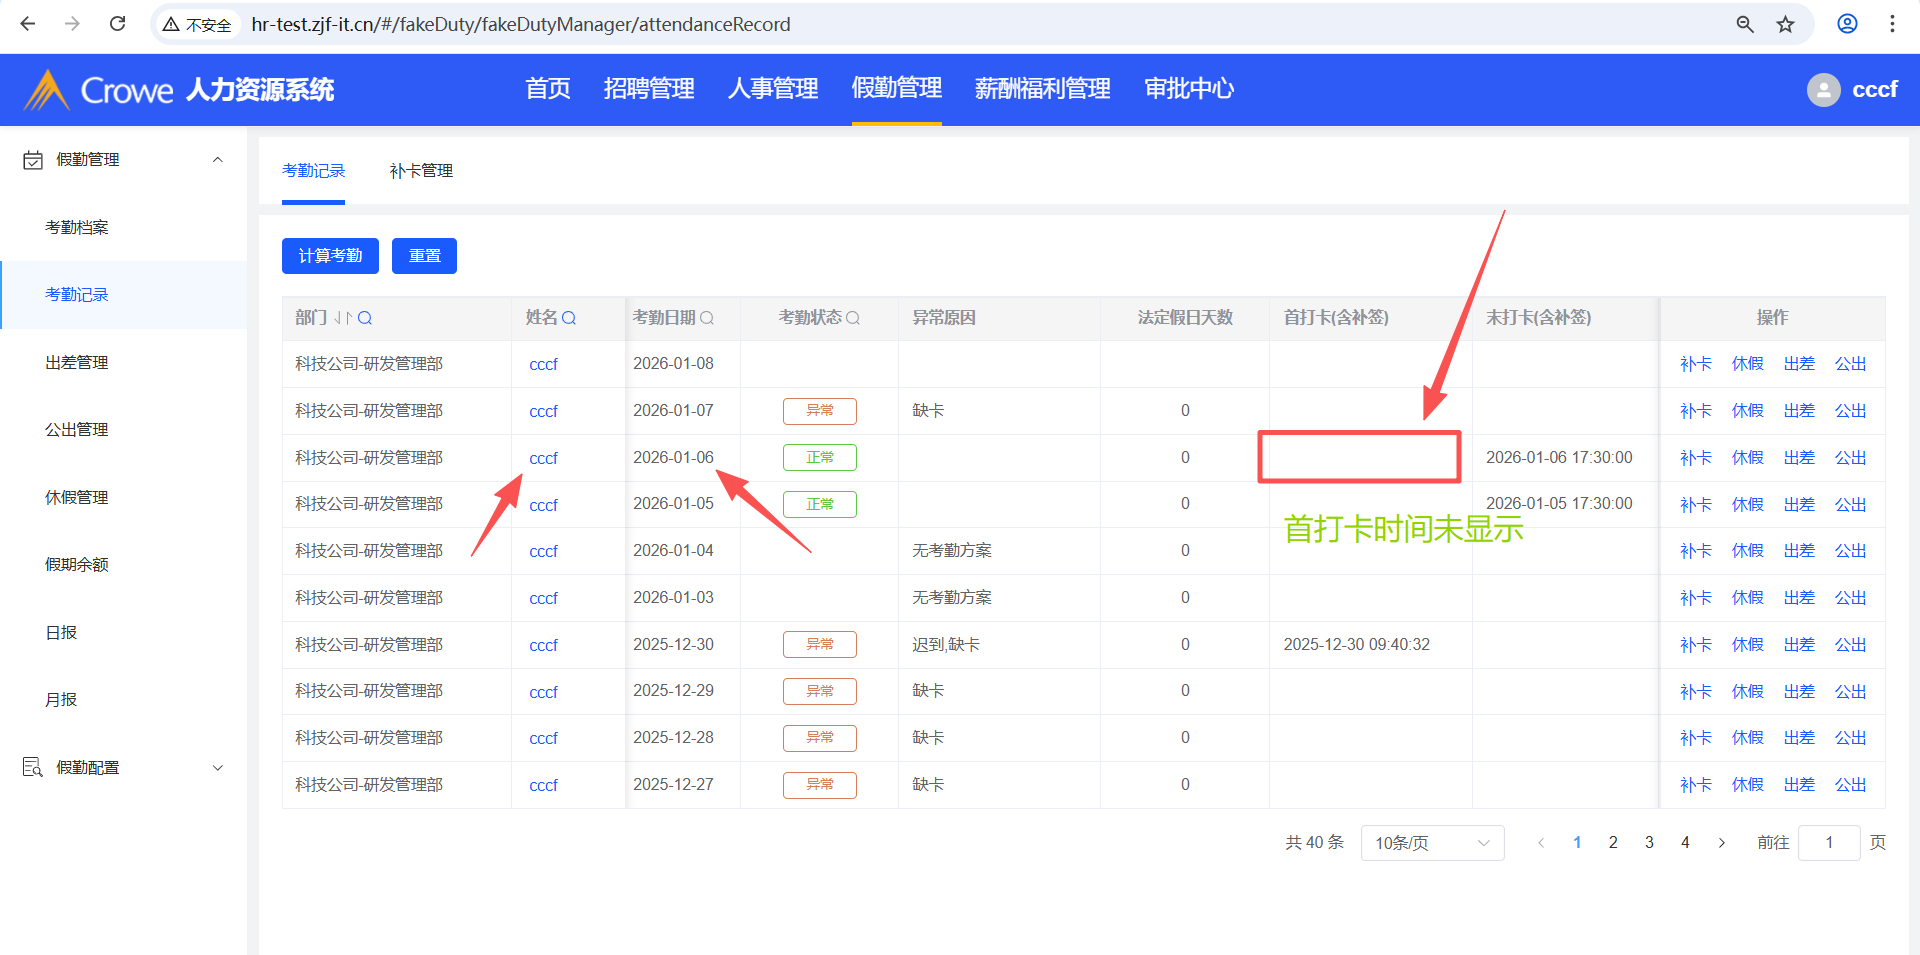
Task: Click the search icon in 部门 column header
Action: click(365, 318)
